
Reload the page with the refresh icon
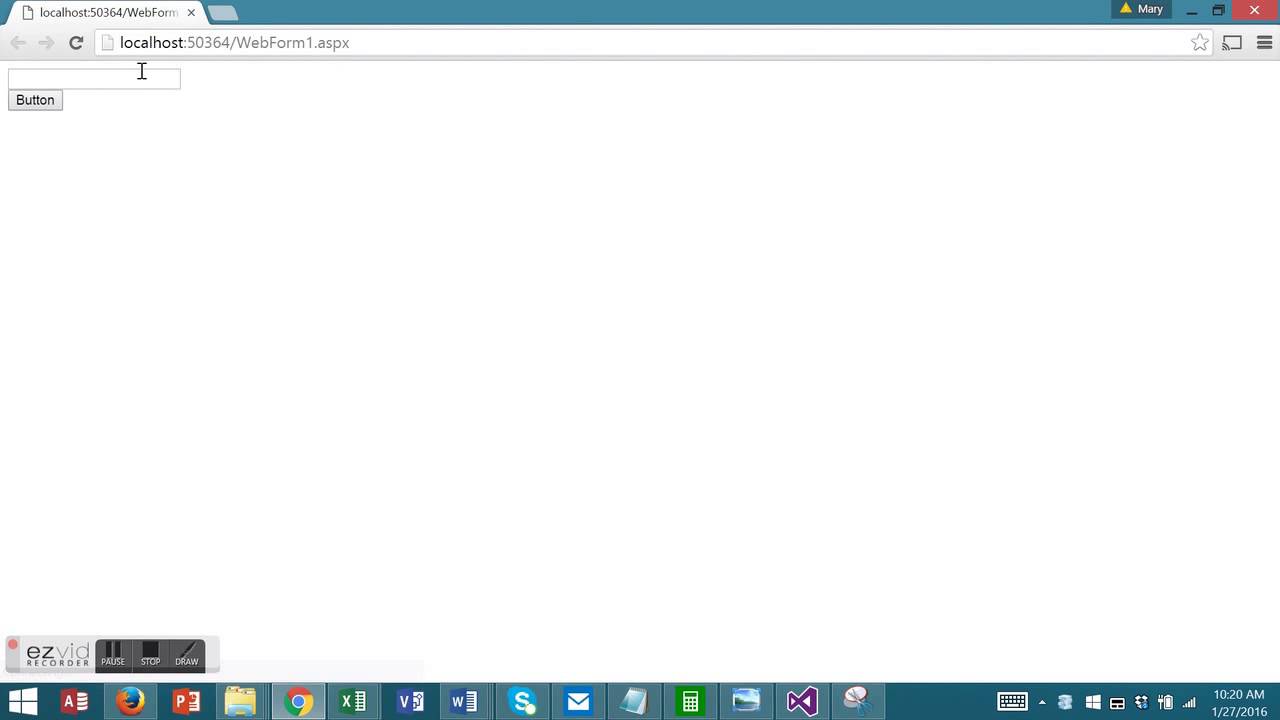click(x=76, y=43)
